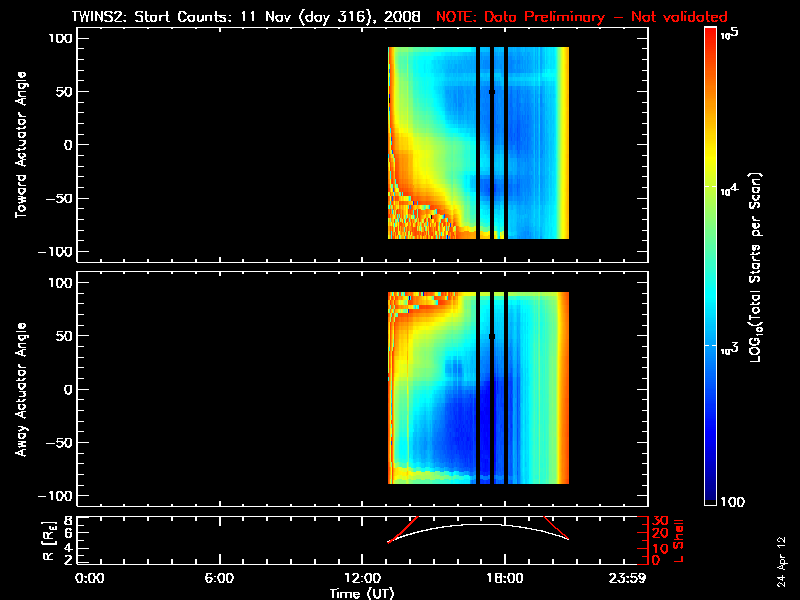The image size is (800, 600).
Task: Click the Away Actuator Angle heatmap
Action: pyautogui.click(x=478, y=388)
